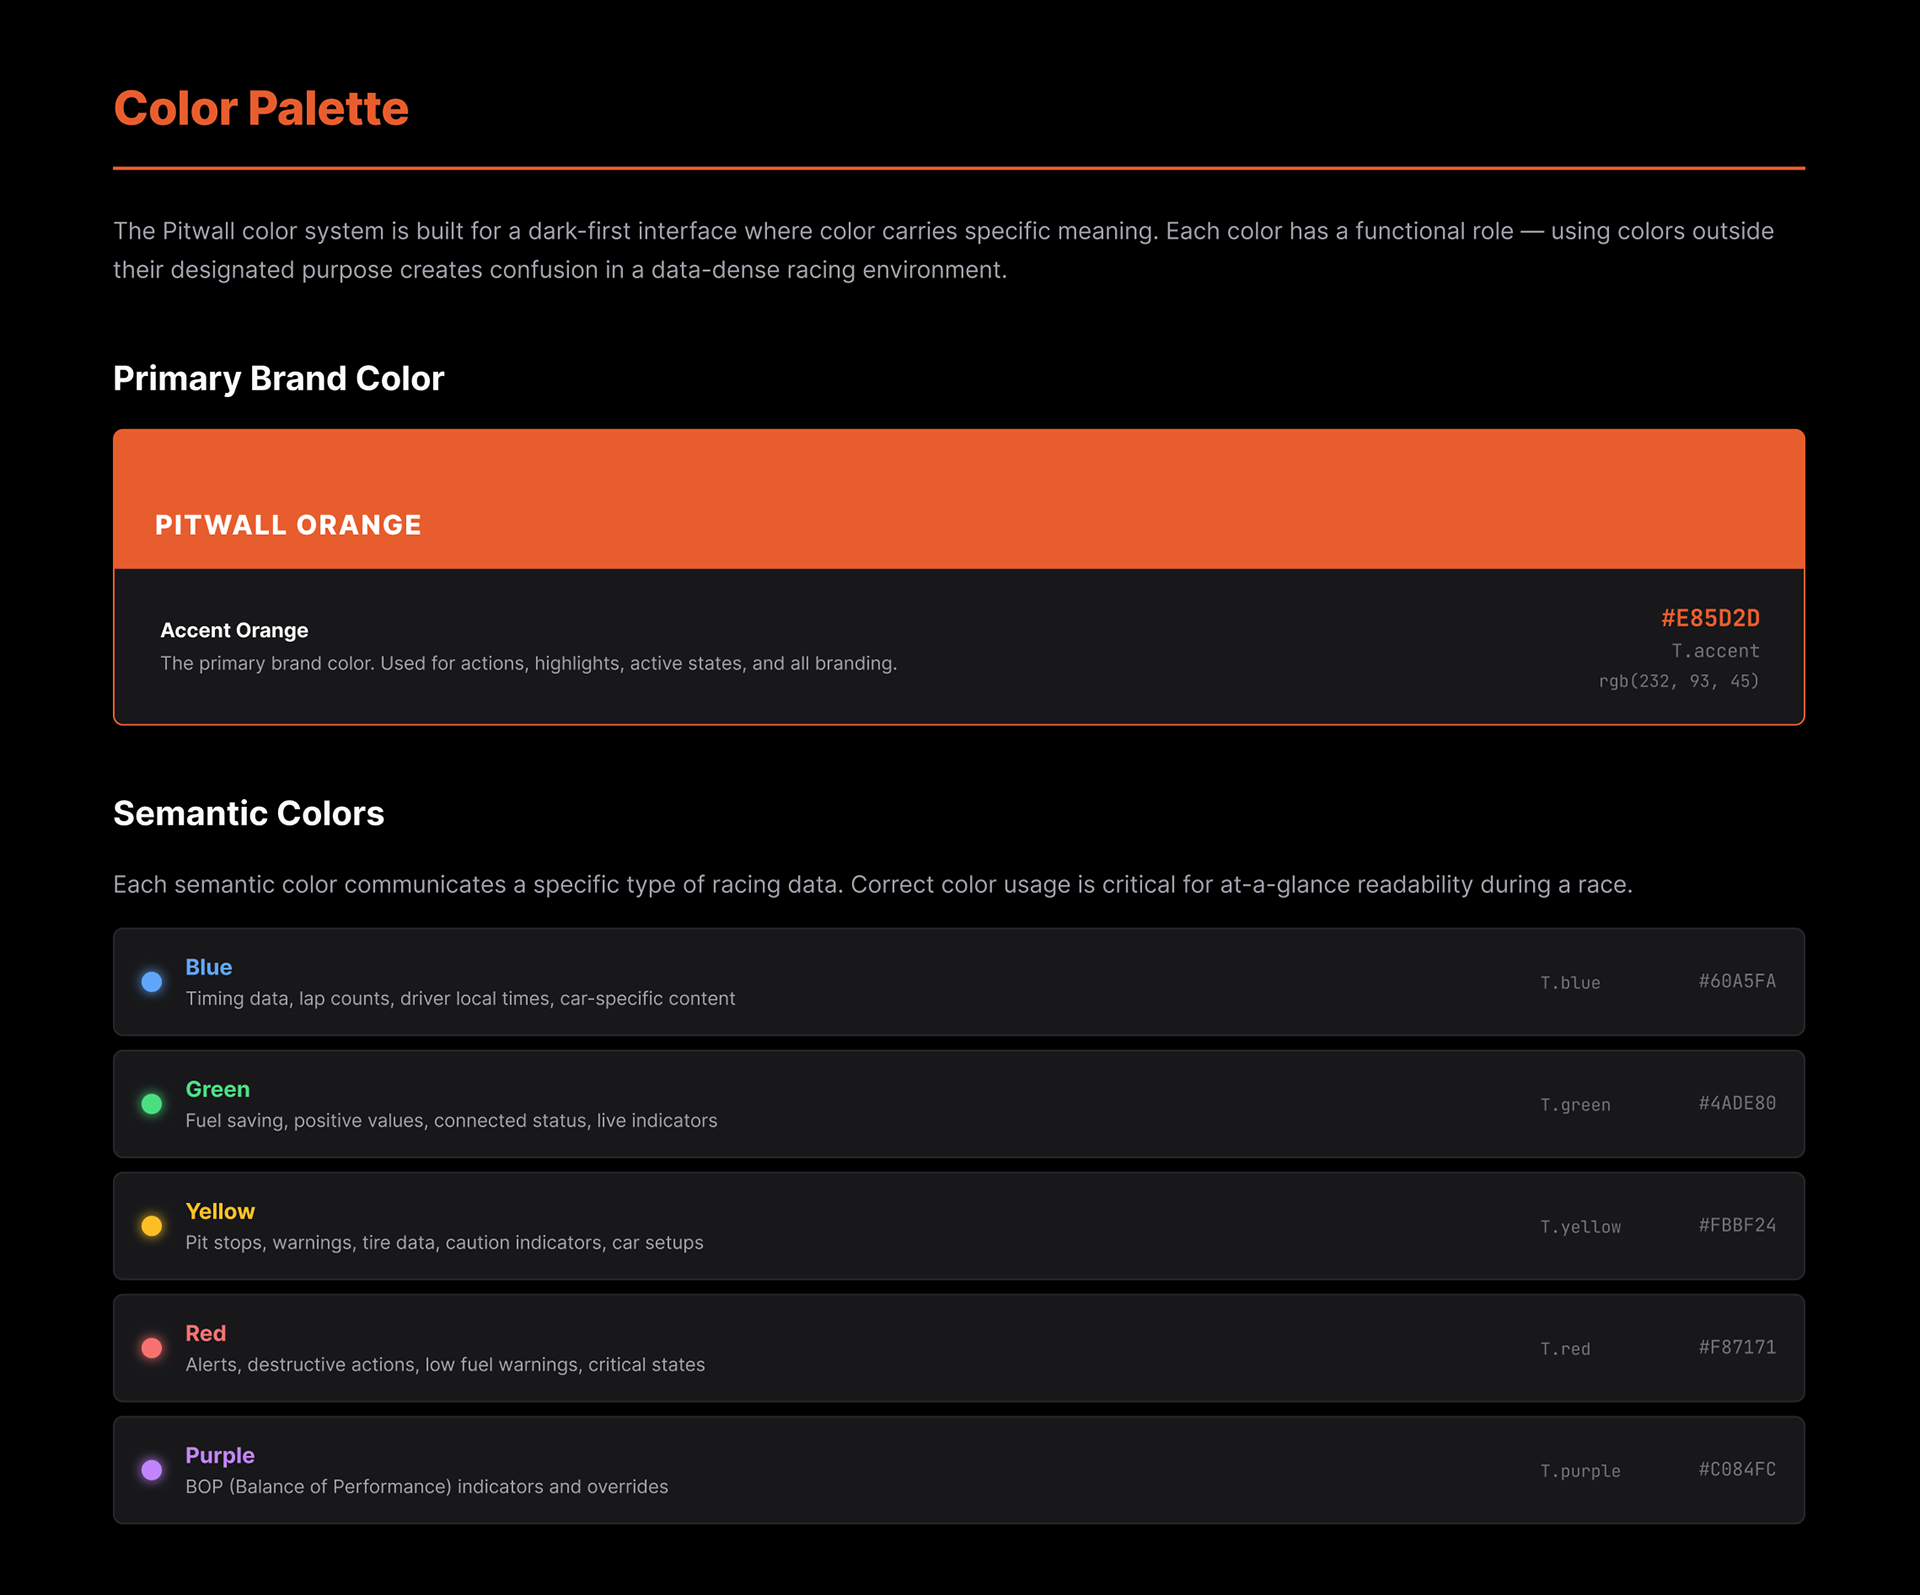Click the rgb(232, 93, 45) value
Screen dimensions: 1920x1595
(1678, 681)
